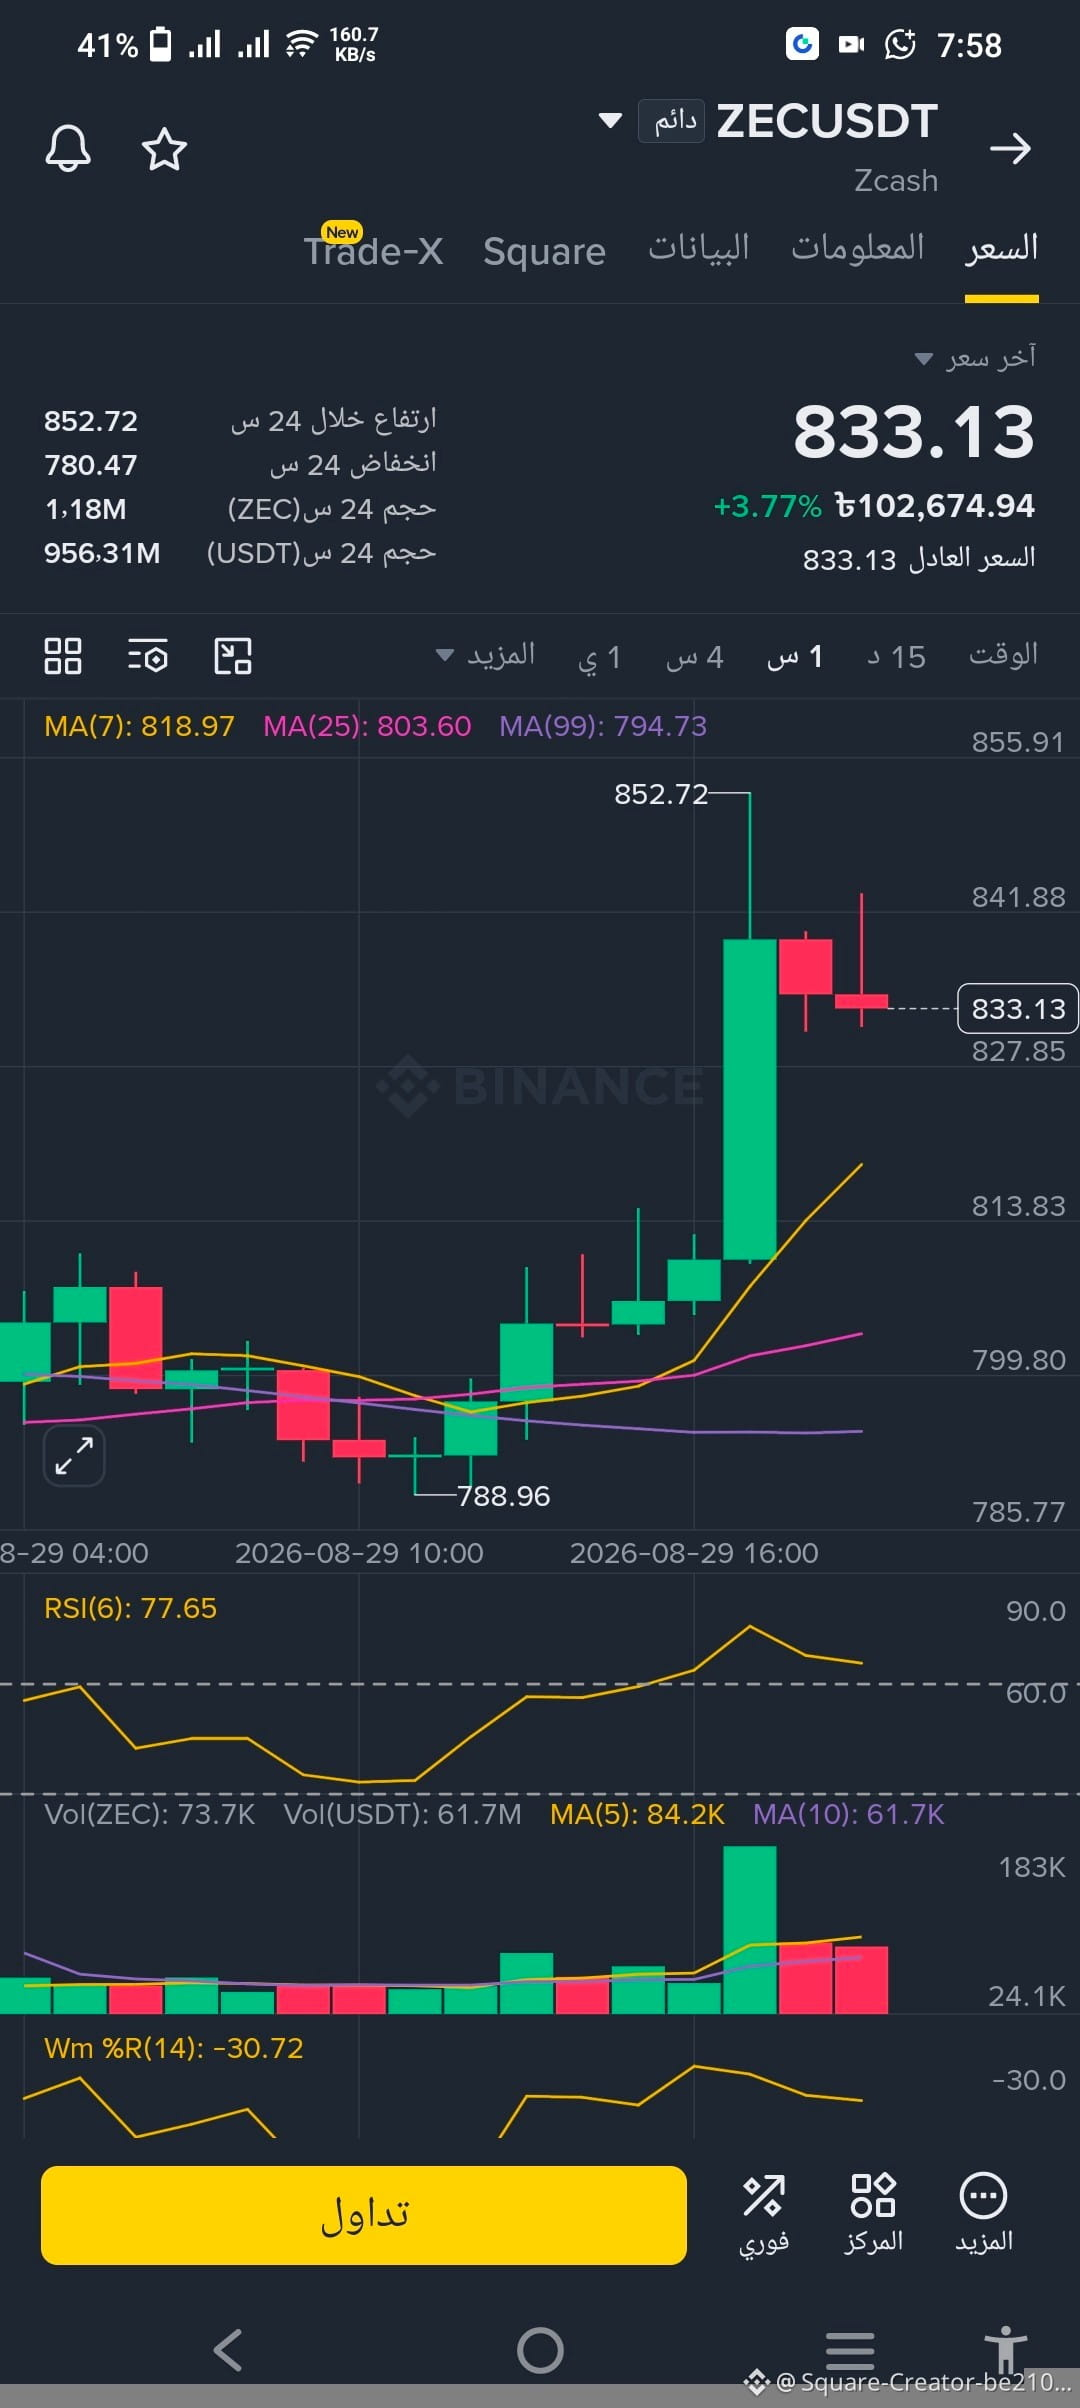The image size is (1080, 2408).
Task: Select the الوقت time line chart option
Action: tap(1003, 655)
